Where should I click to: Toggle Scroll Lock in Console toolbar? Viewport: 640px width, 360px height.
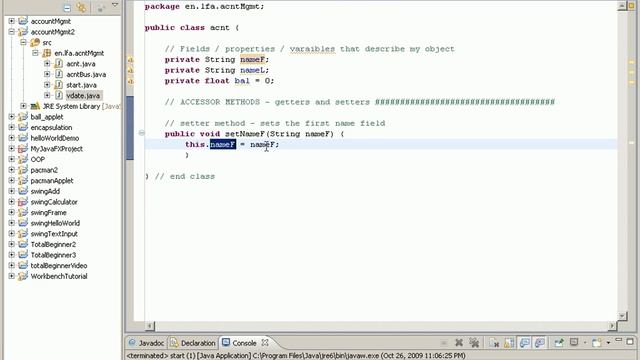(x=509, y=343)
